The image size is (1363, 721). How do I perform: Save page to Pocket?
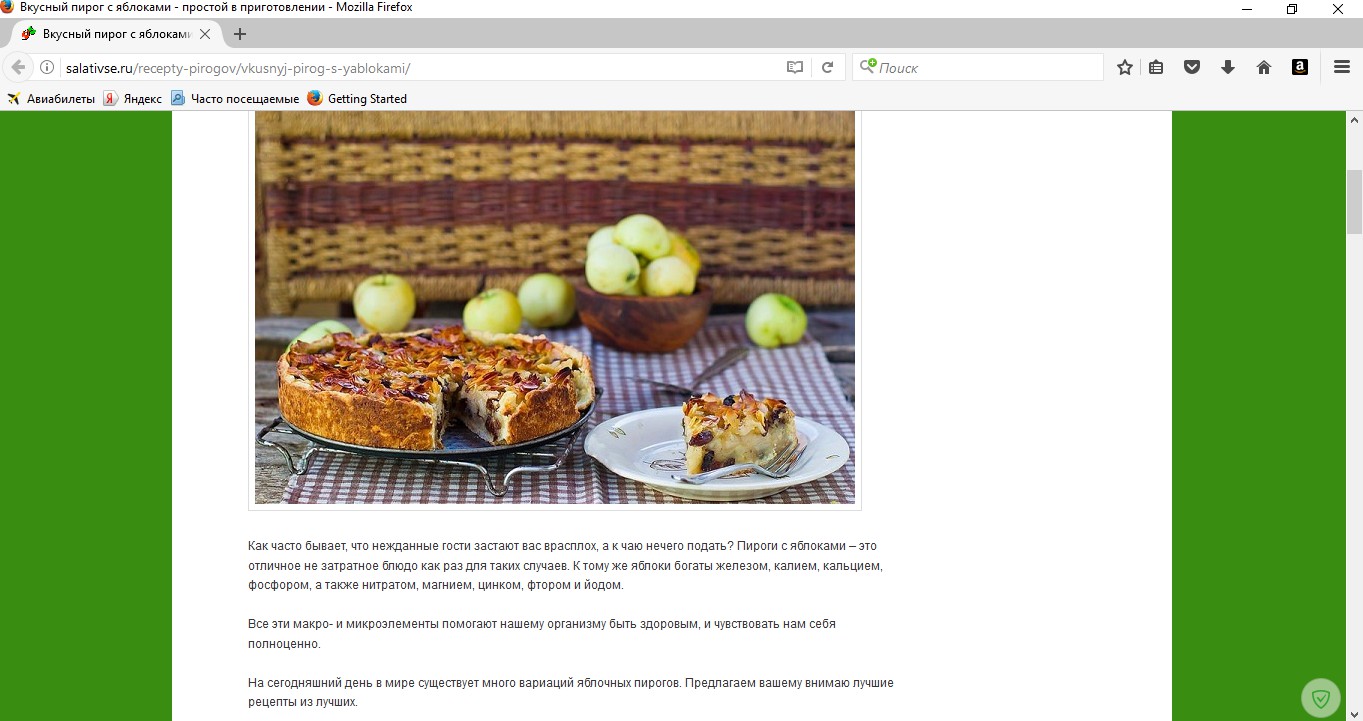pyautogui.click(x=1192, y=67)
